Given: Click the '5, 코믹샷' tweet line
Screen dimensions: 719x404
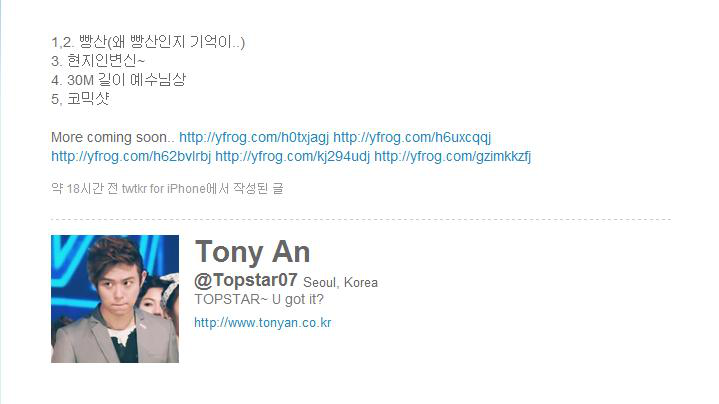Looking at the screenshot, I should 80,99.
